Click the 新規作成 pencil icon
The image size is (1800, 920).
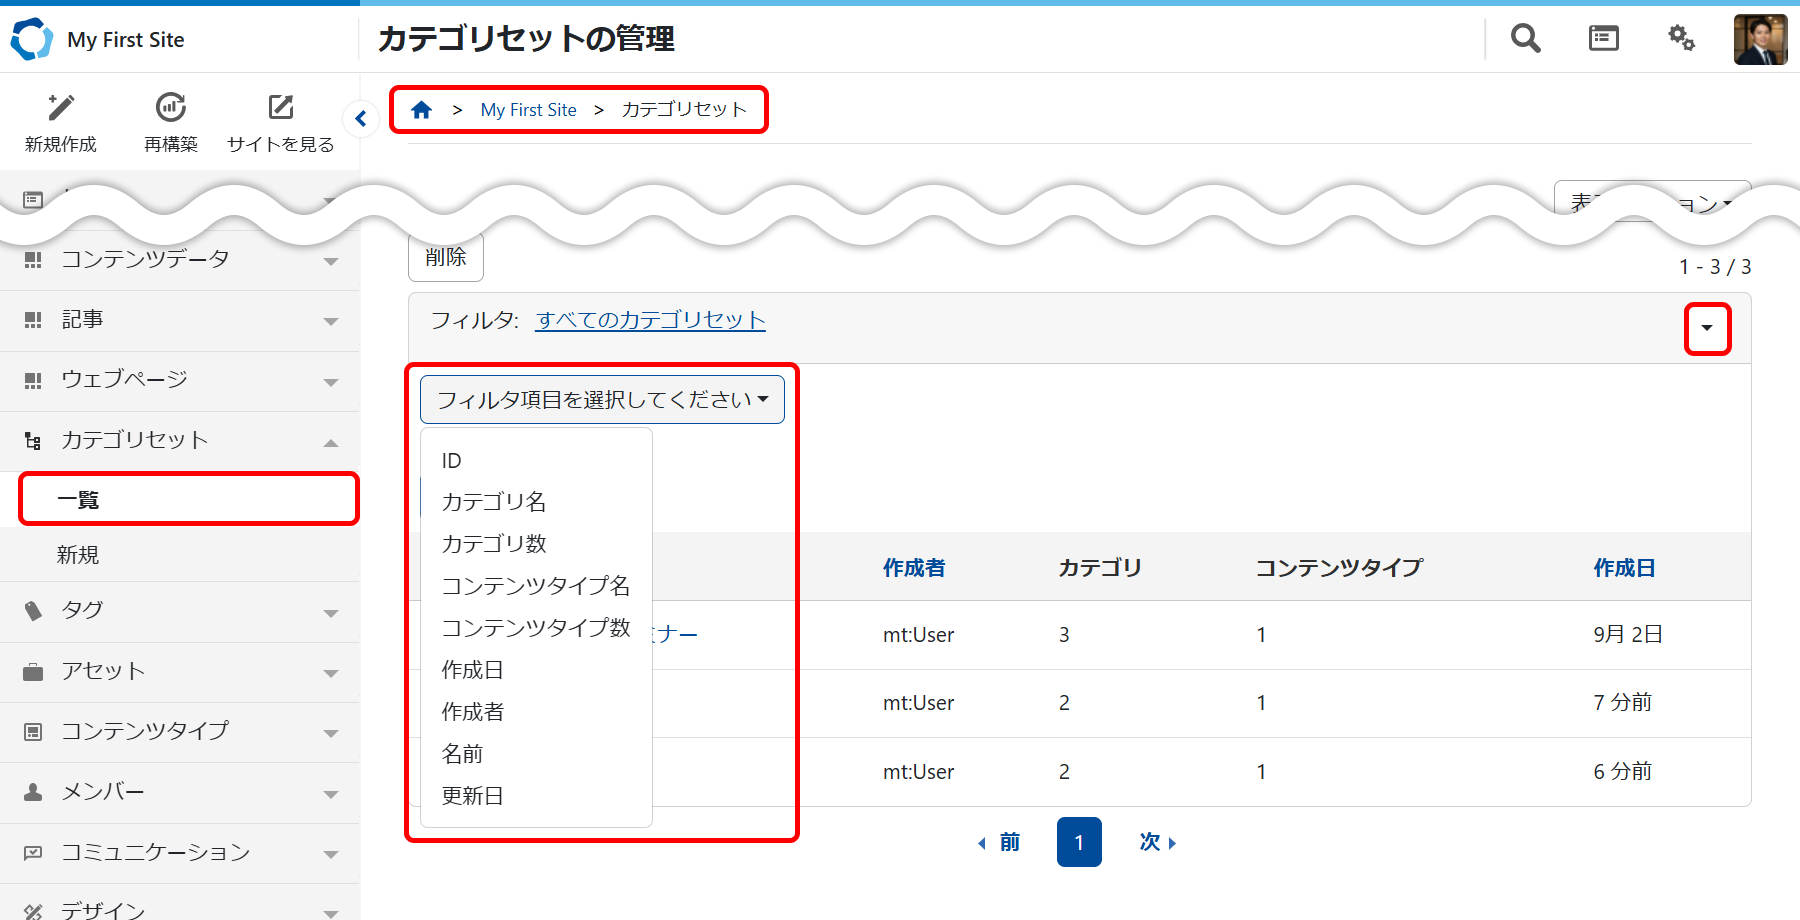[61, 108]
